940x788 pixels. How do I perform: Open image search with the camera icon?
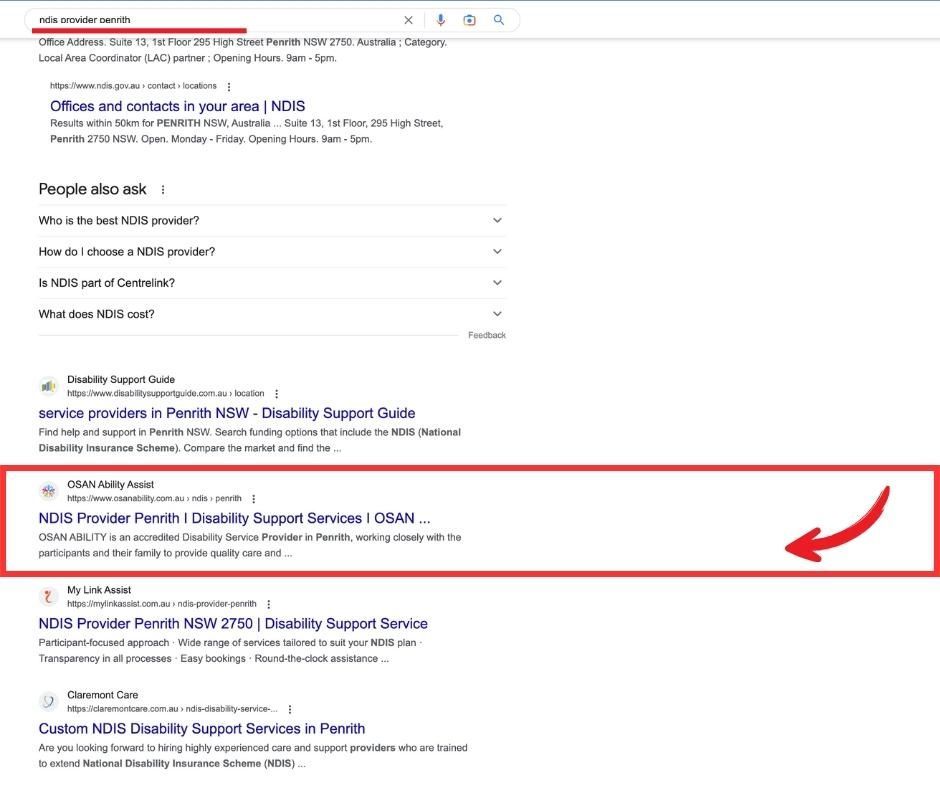(x=469, y=20)
